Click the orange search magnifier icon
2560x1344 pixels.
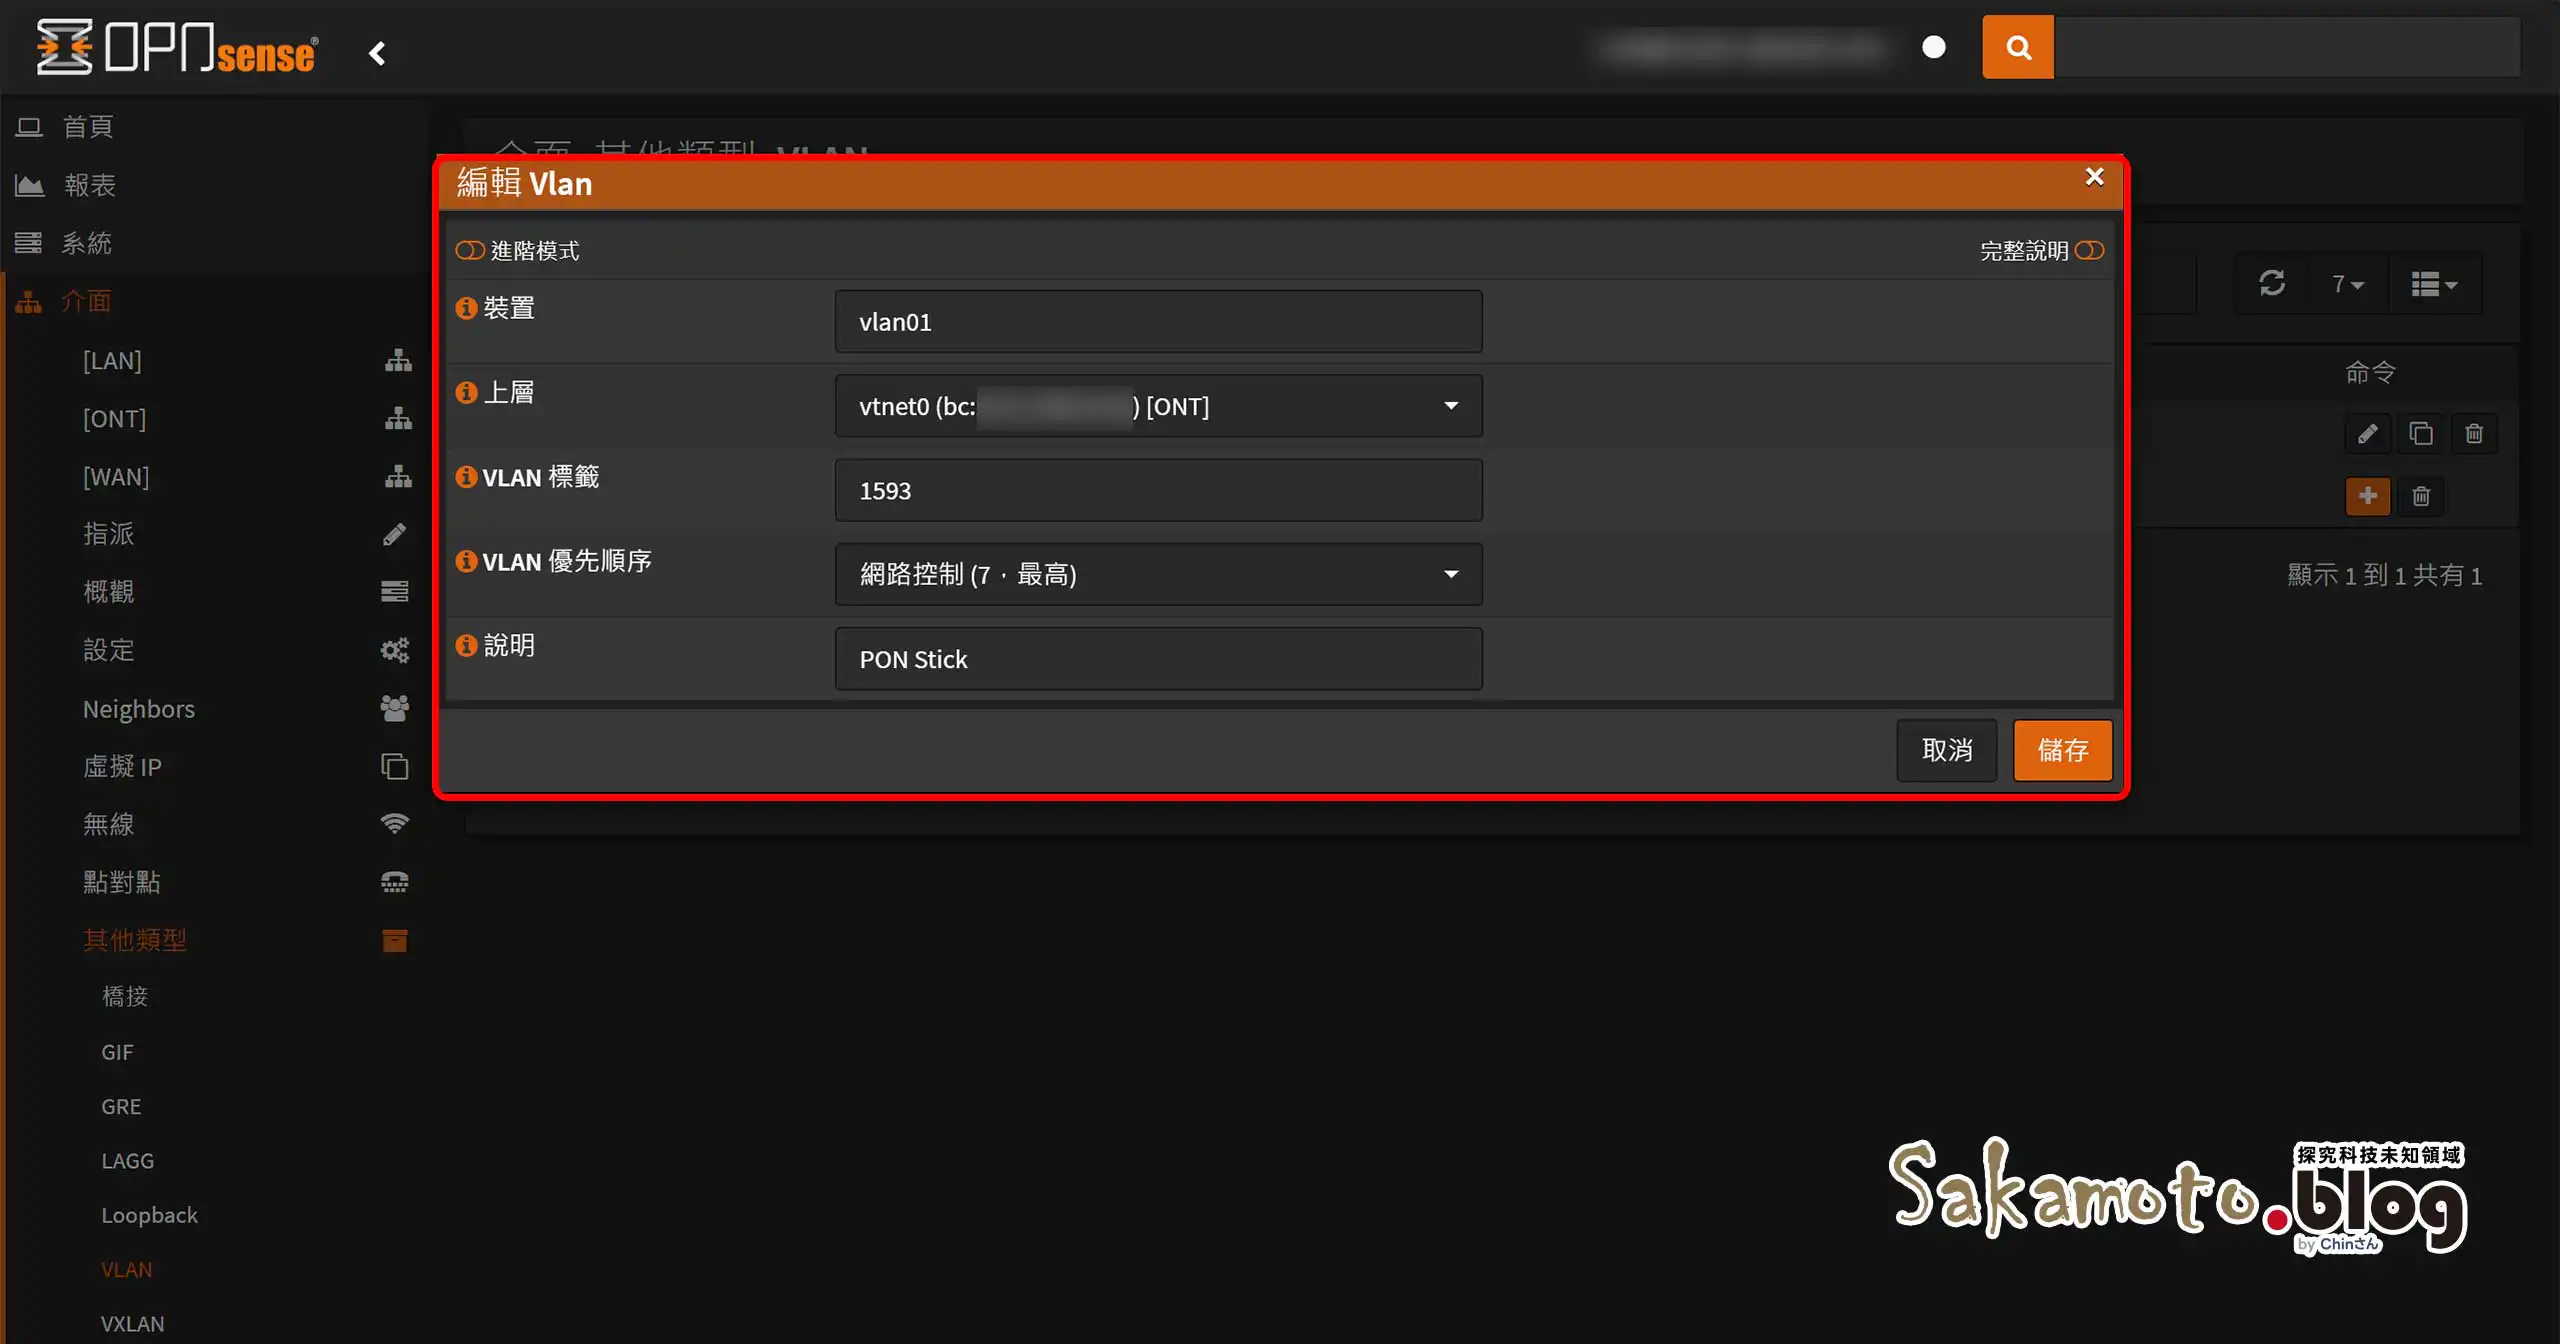(x=2017, y=47)
